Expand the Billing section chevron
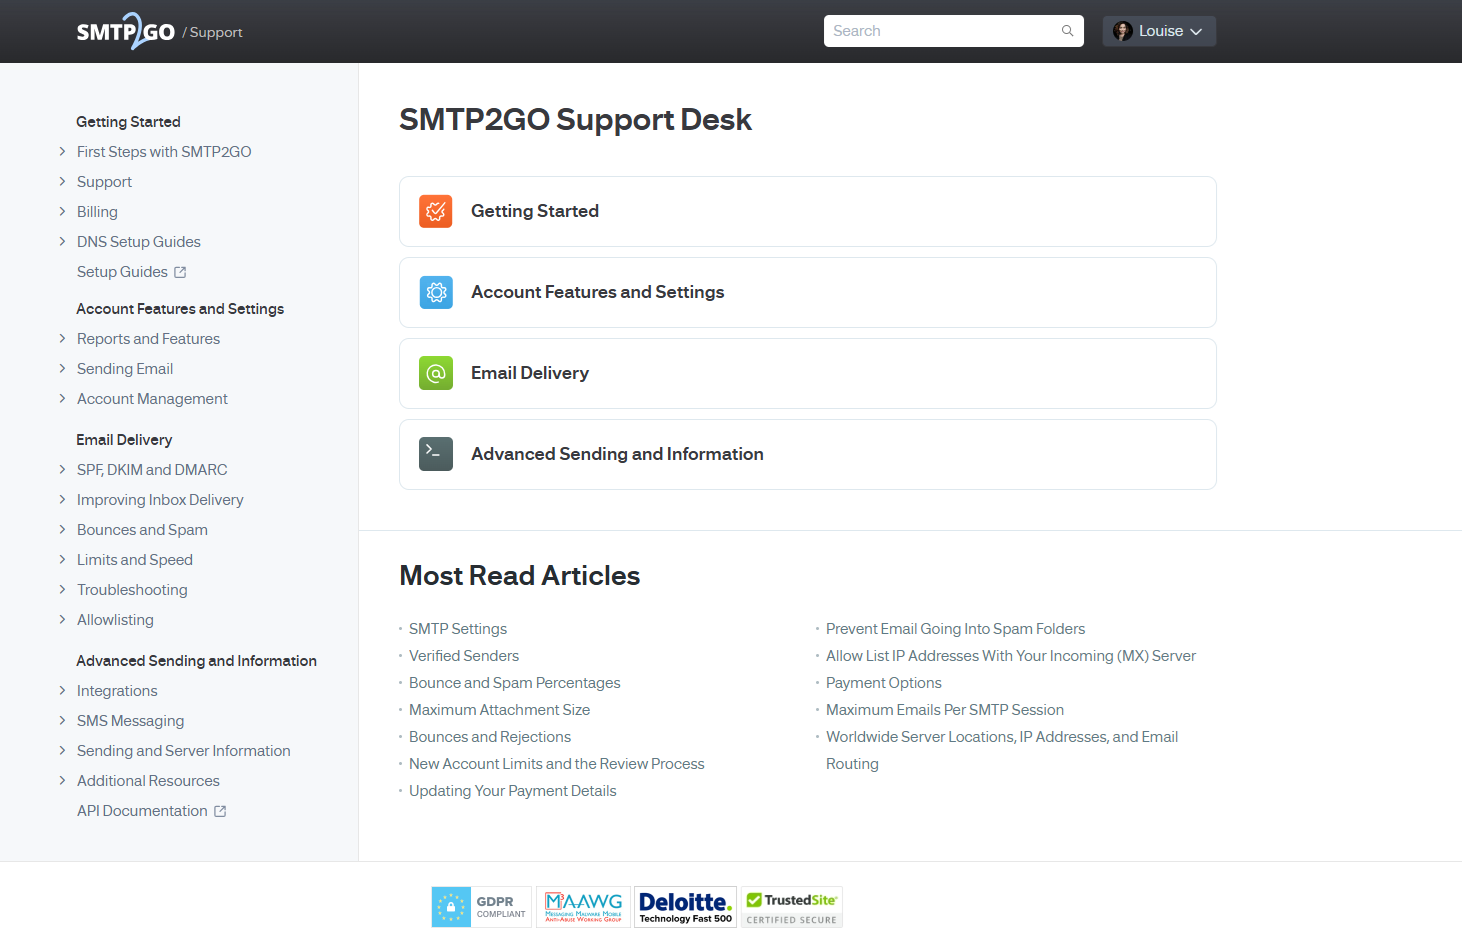This screenshot has width=1462, height=935. 62,212
